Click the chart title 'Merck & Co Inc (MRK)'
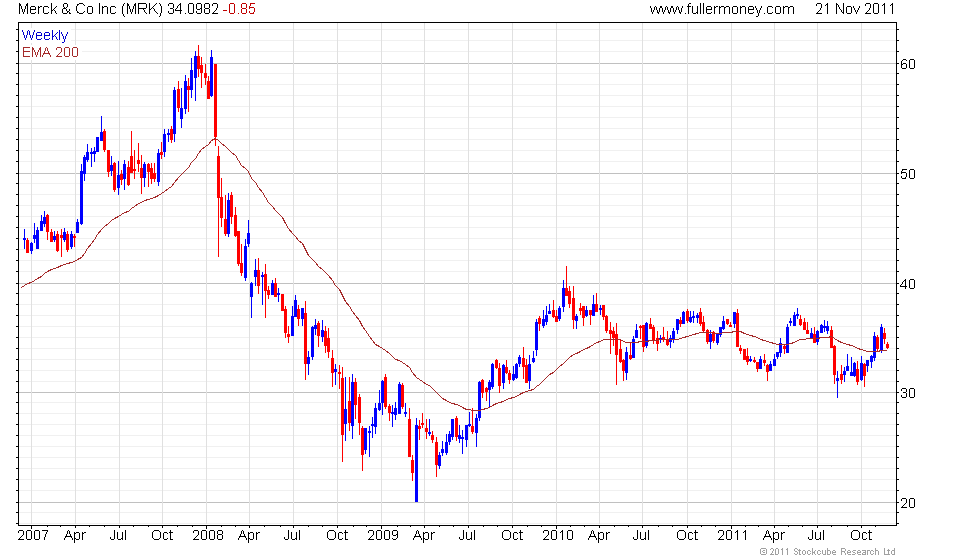 coord(90,9)
